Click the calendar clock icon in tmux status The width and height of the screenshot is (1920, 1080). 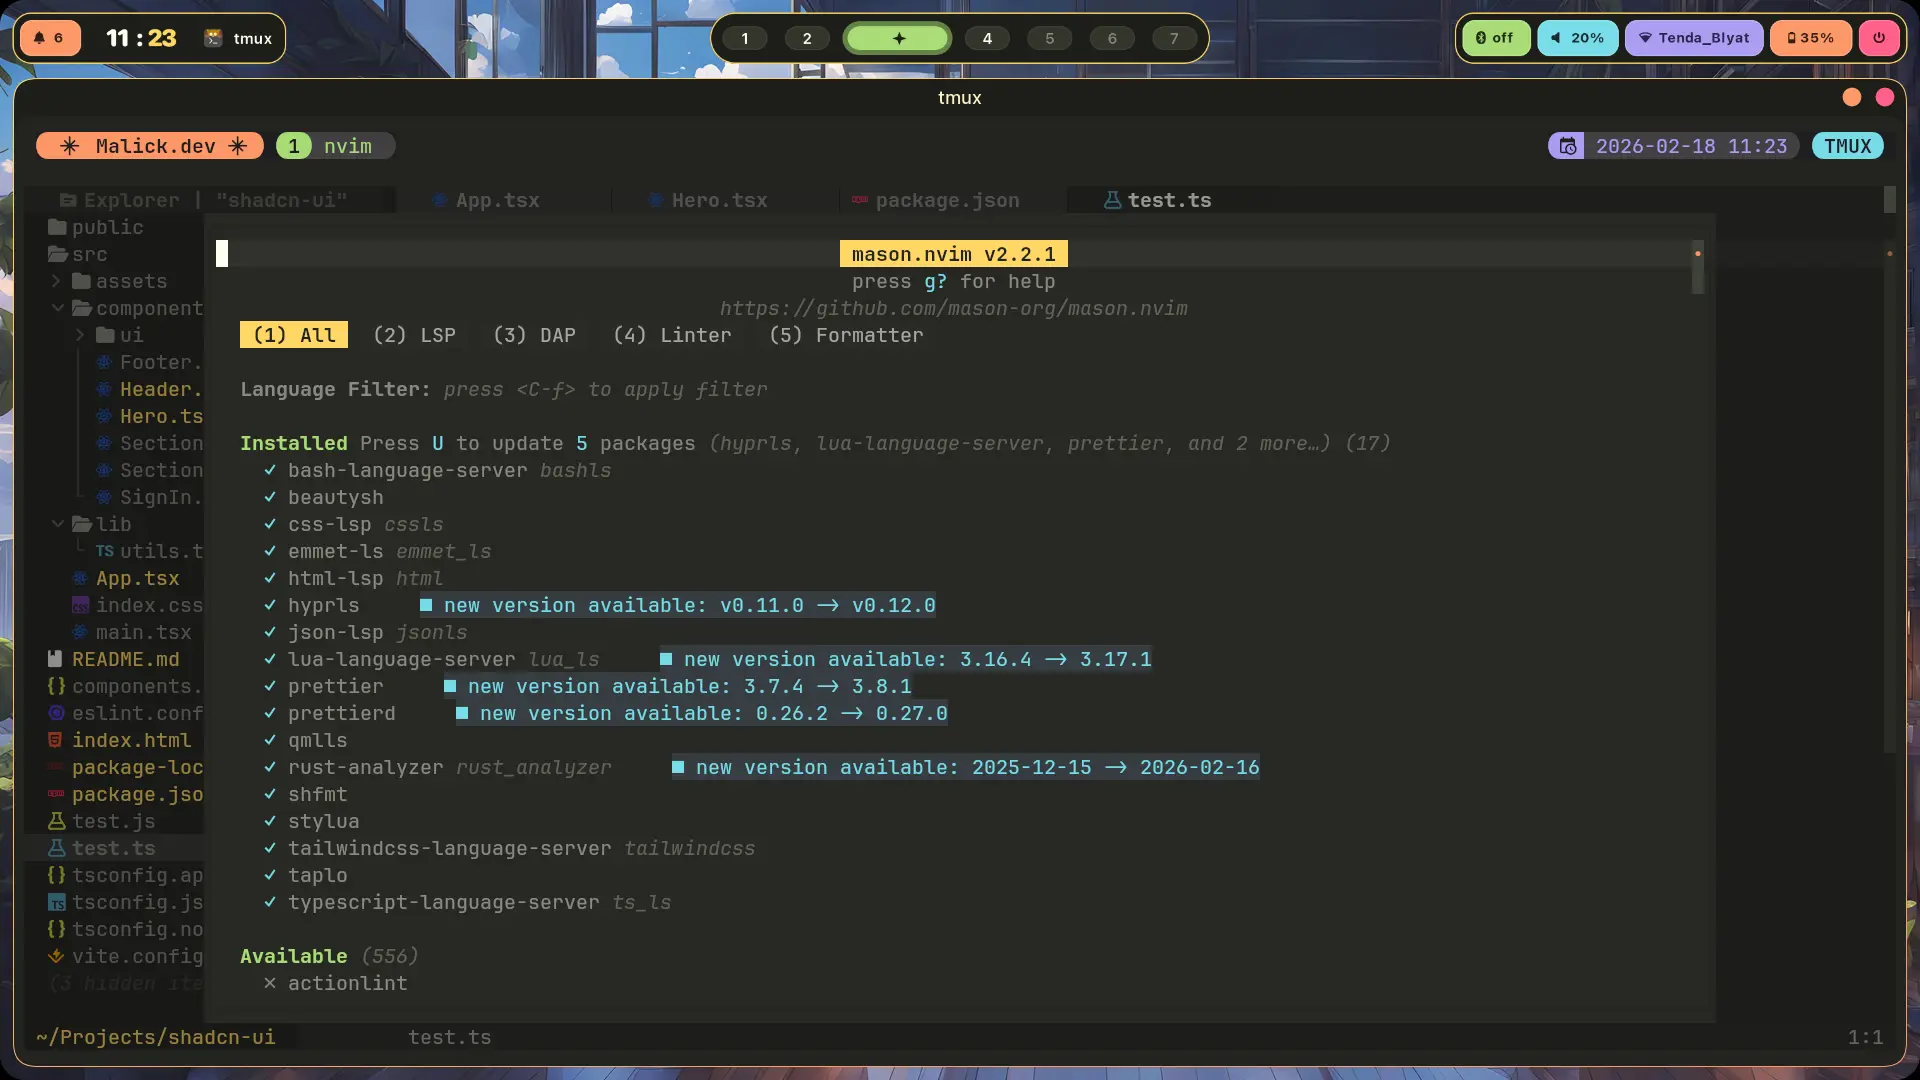[x=1567, y=146]
